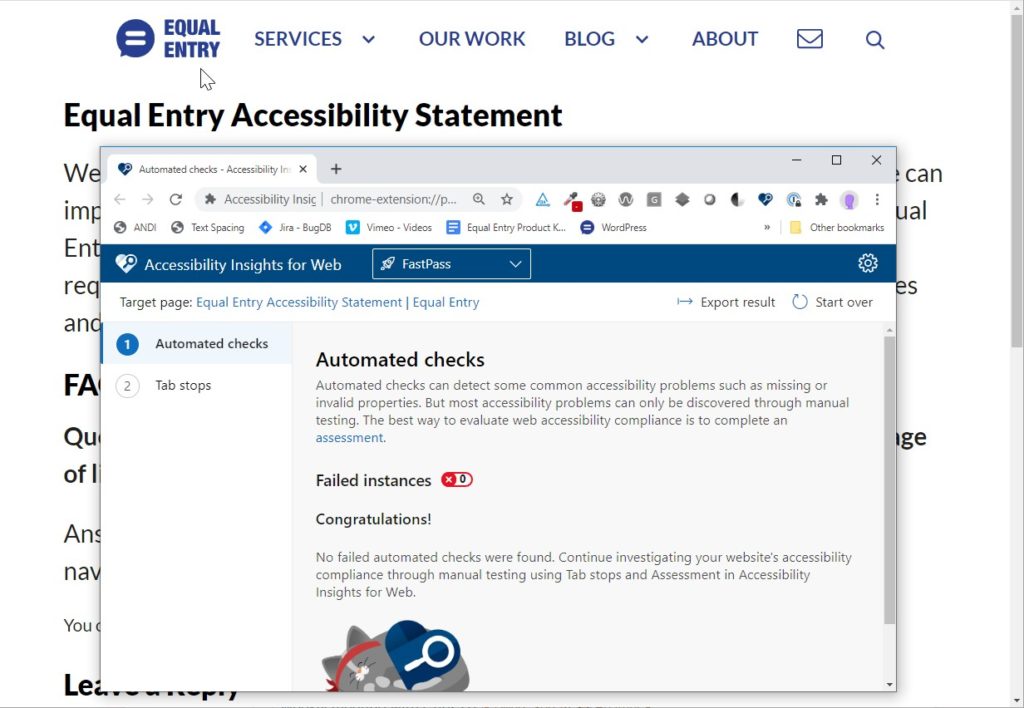Reload the page in Chrome
Image resolution: width=1024 pixels, height=708 pixels.
[x=176, y=199]
